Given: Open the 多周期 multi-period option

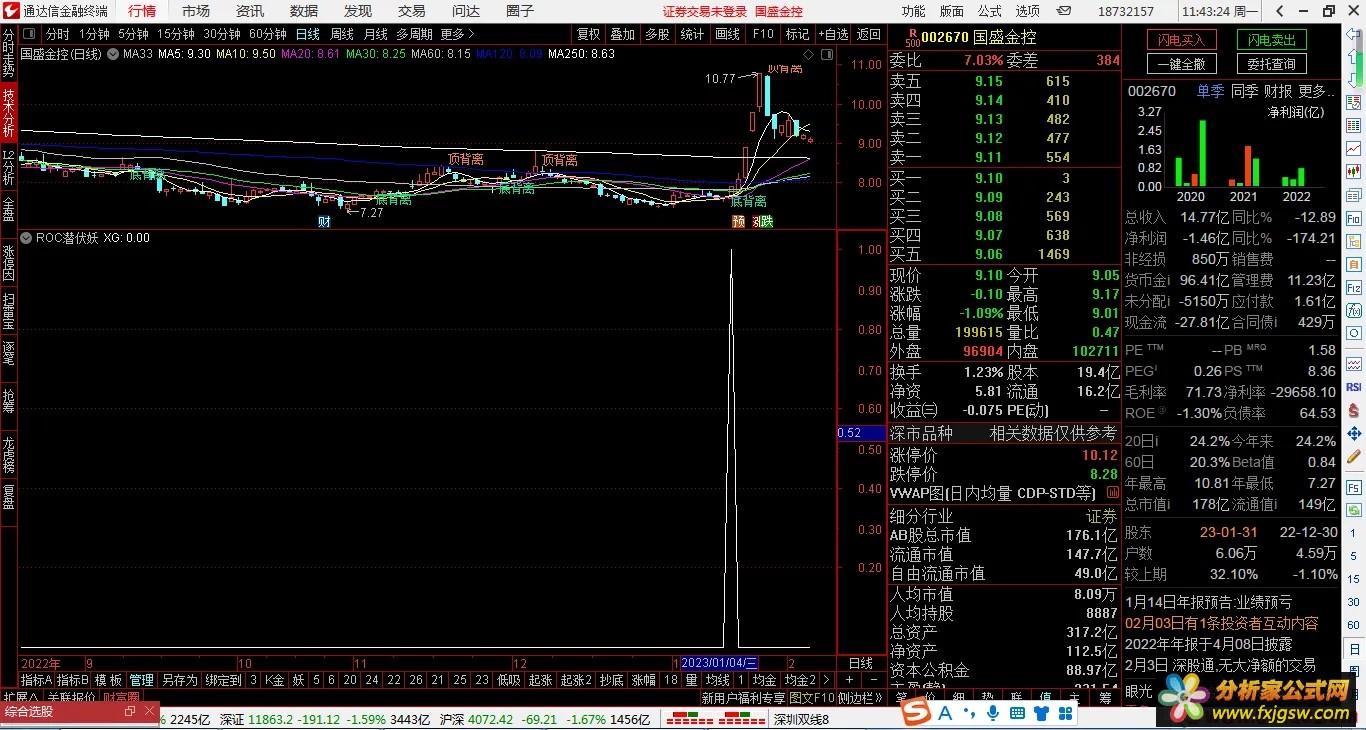Looking at the screenshot, I should pos(414,34).
